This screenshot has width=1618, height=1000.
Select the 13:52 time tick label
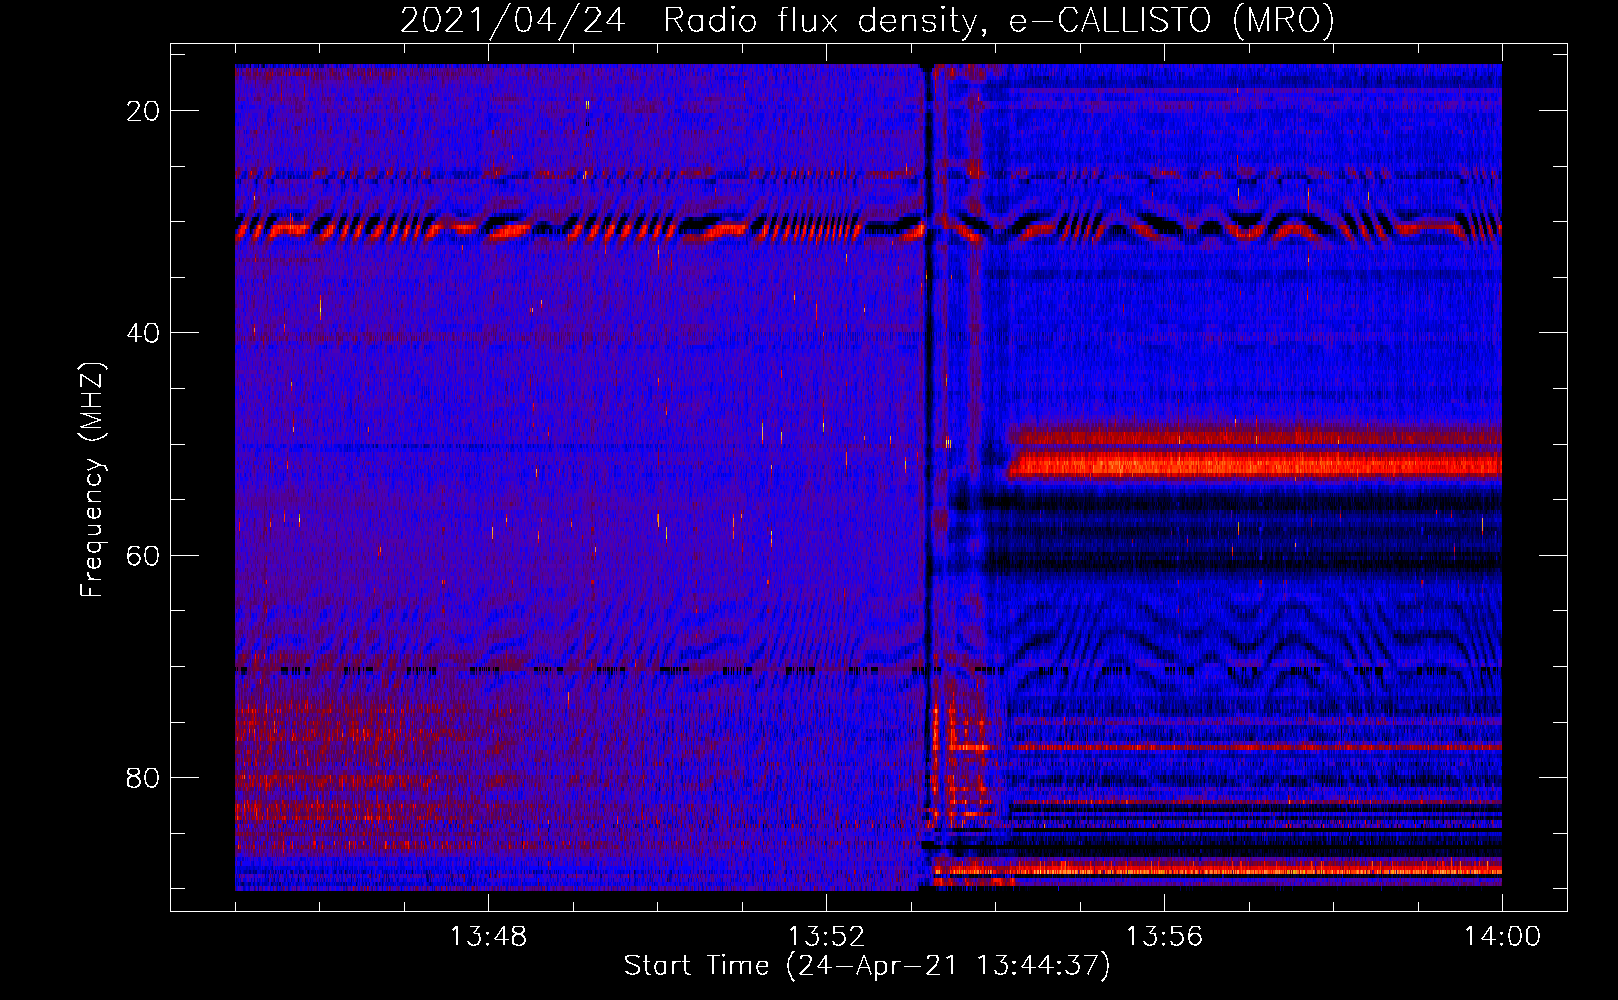826,937
